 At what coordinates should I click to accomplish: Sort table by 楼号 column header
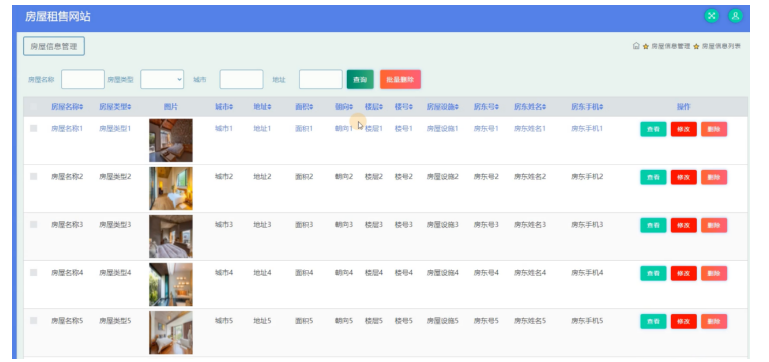404,106
